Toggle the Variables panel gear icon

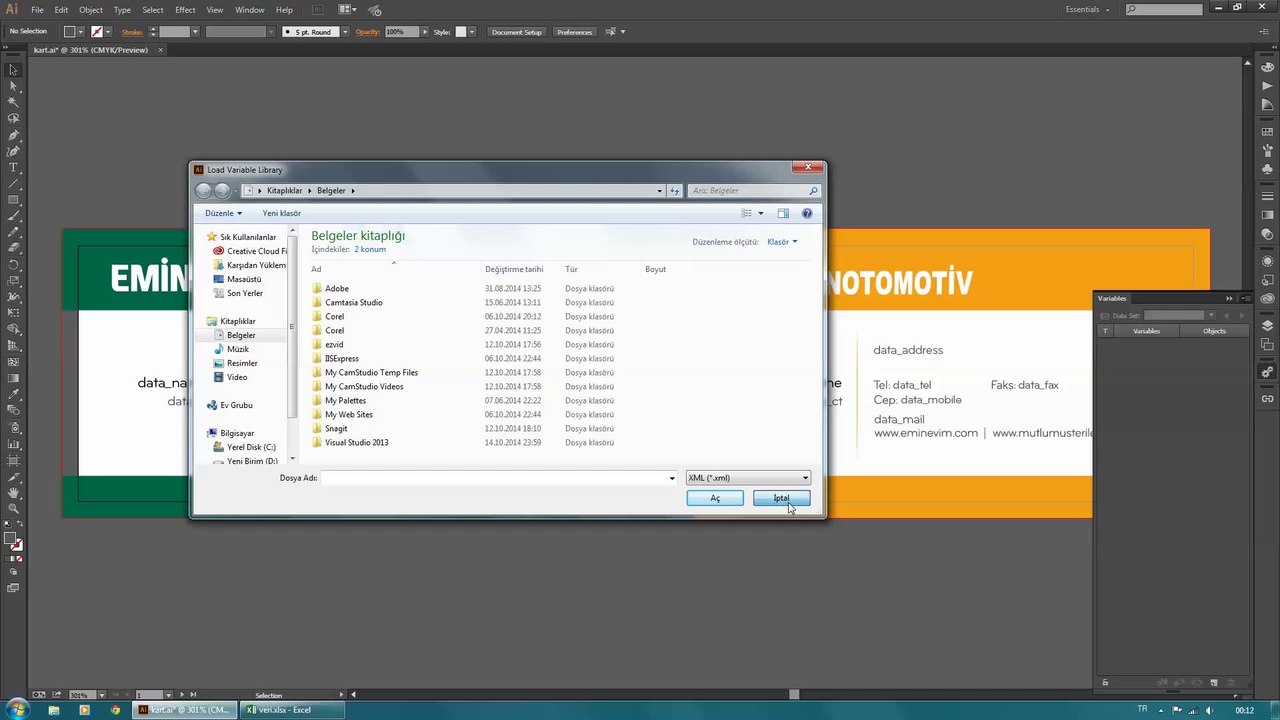click(1267, 372)
